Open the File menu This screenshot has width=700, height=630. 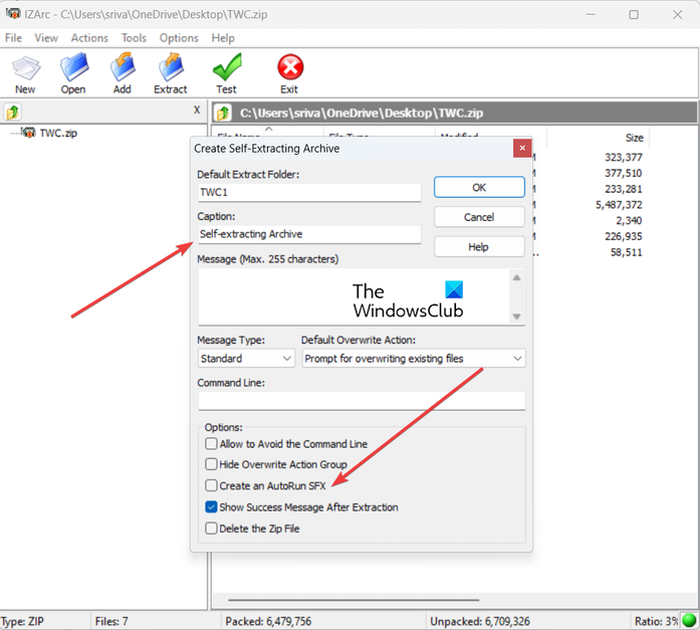(13, 38)
